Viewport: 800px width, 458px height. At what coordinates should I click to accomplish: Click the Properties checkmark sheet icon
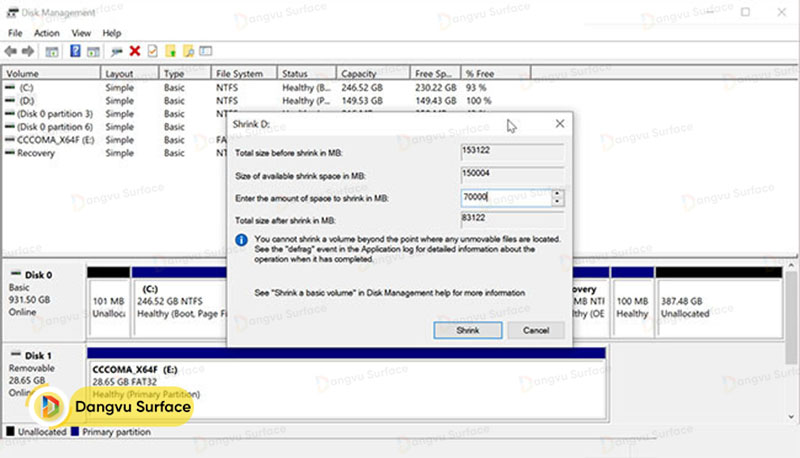(x=152, y=51)
